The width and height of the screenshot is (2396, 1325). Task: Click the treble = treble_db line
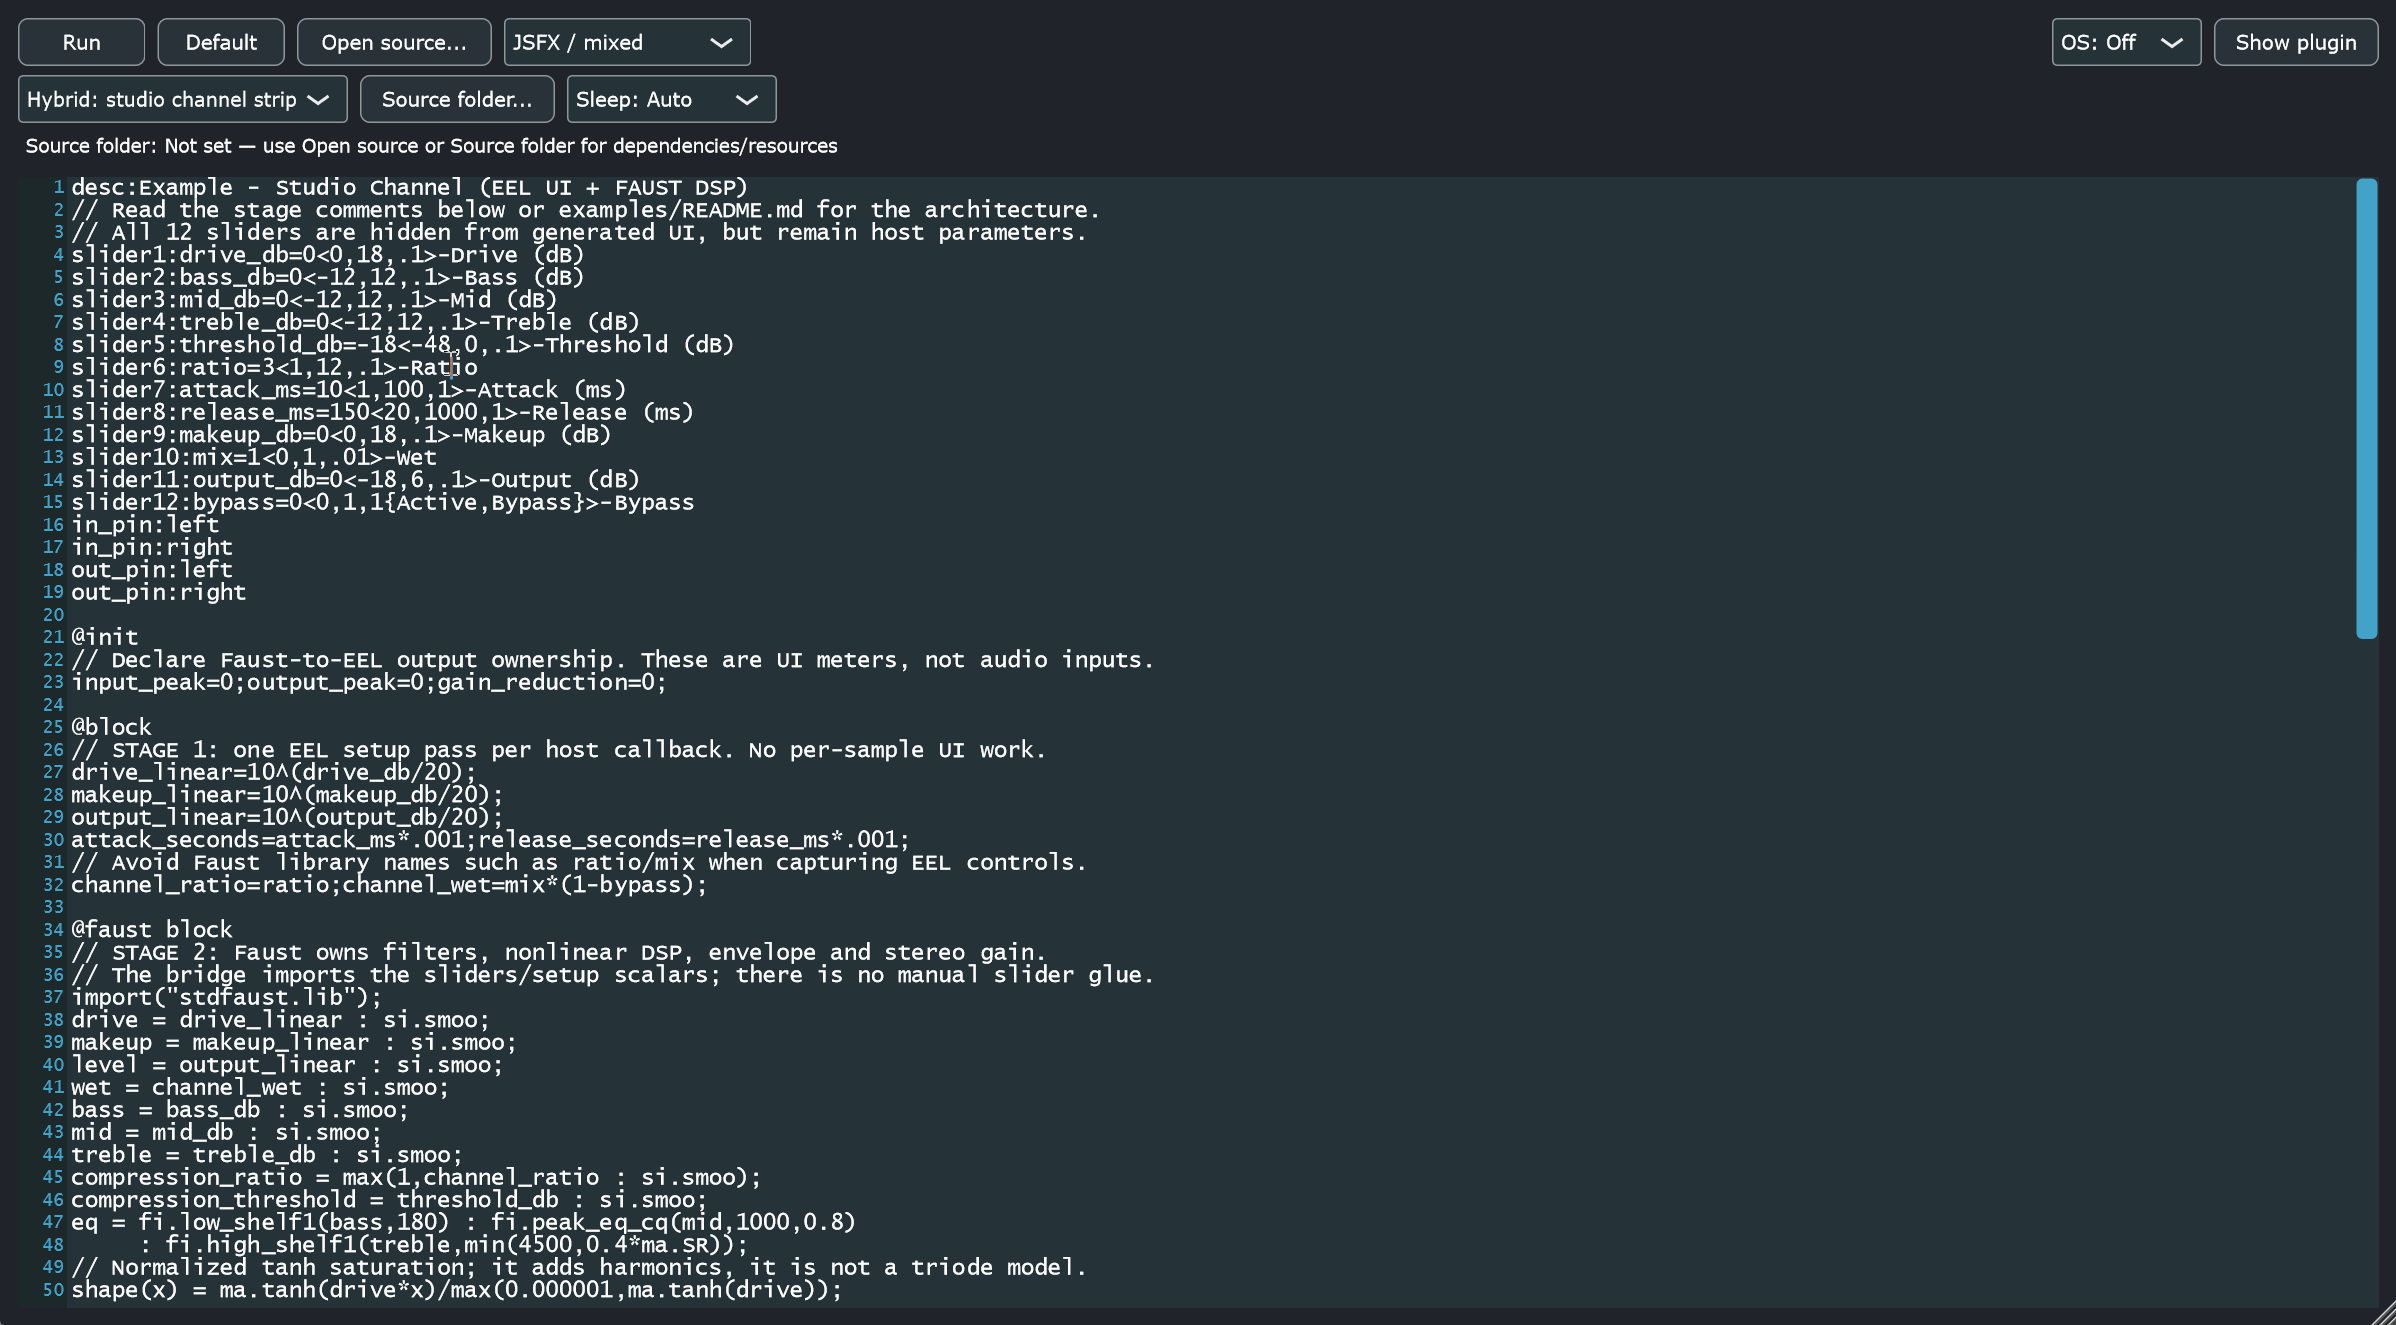[267, 1154]
